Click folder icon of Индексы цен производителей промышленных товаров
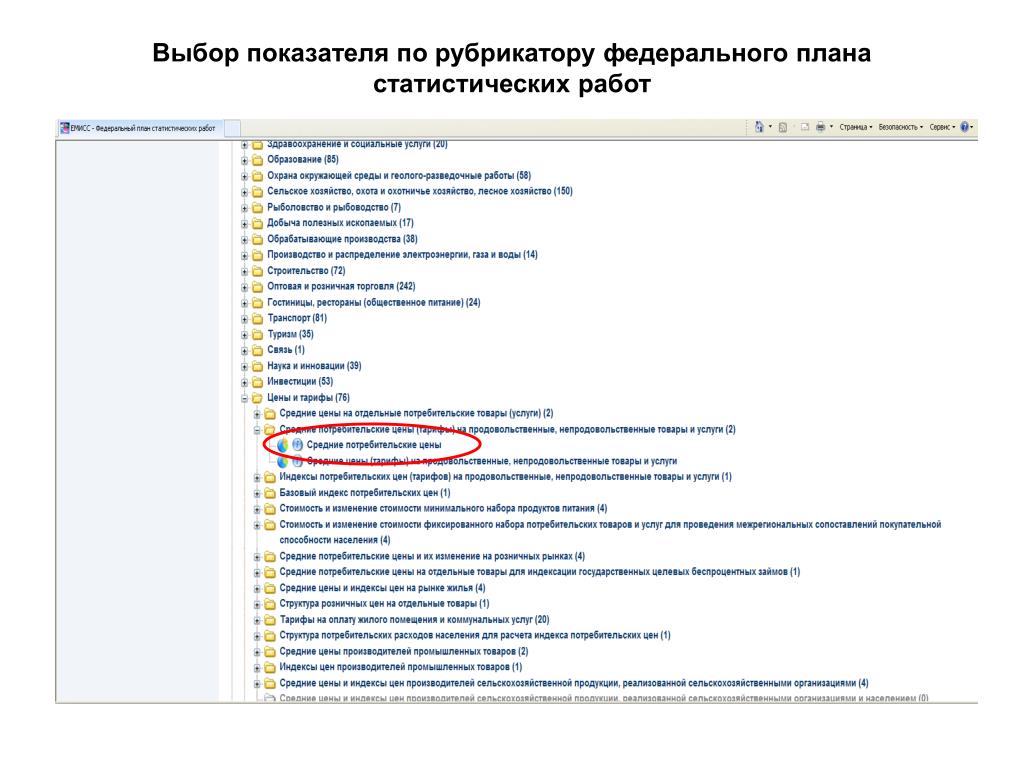 tap(270, 667)
